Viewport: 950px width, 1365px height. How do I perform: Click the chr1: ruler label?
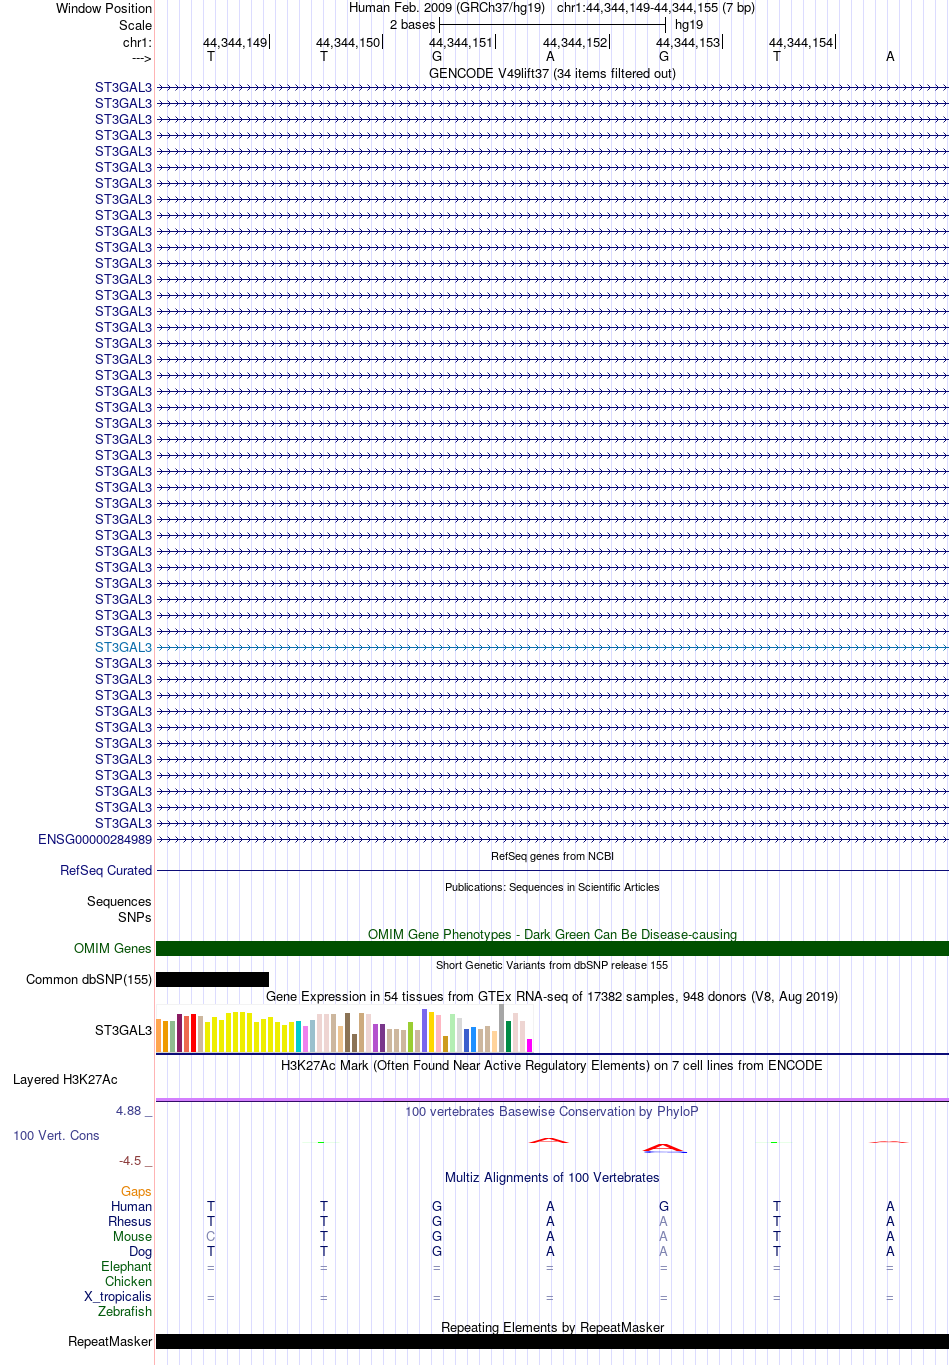pos(137,42)
